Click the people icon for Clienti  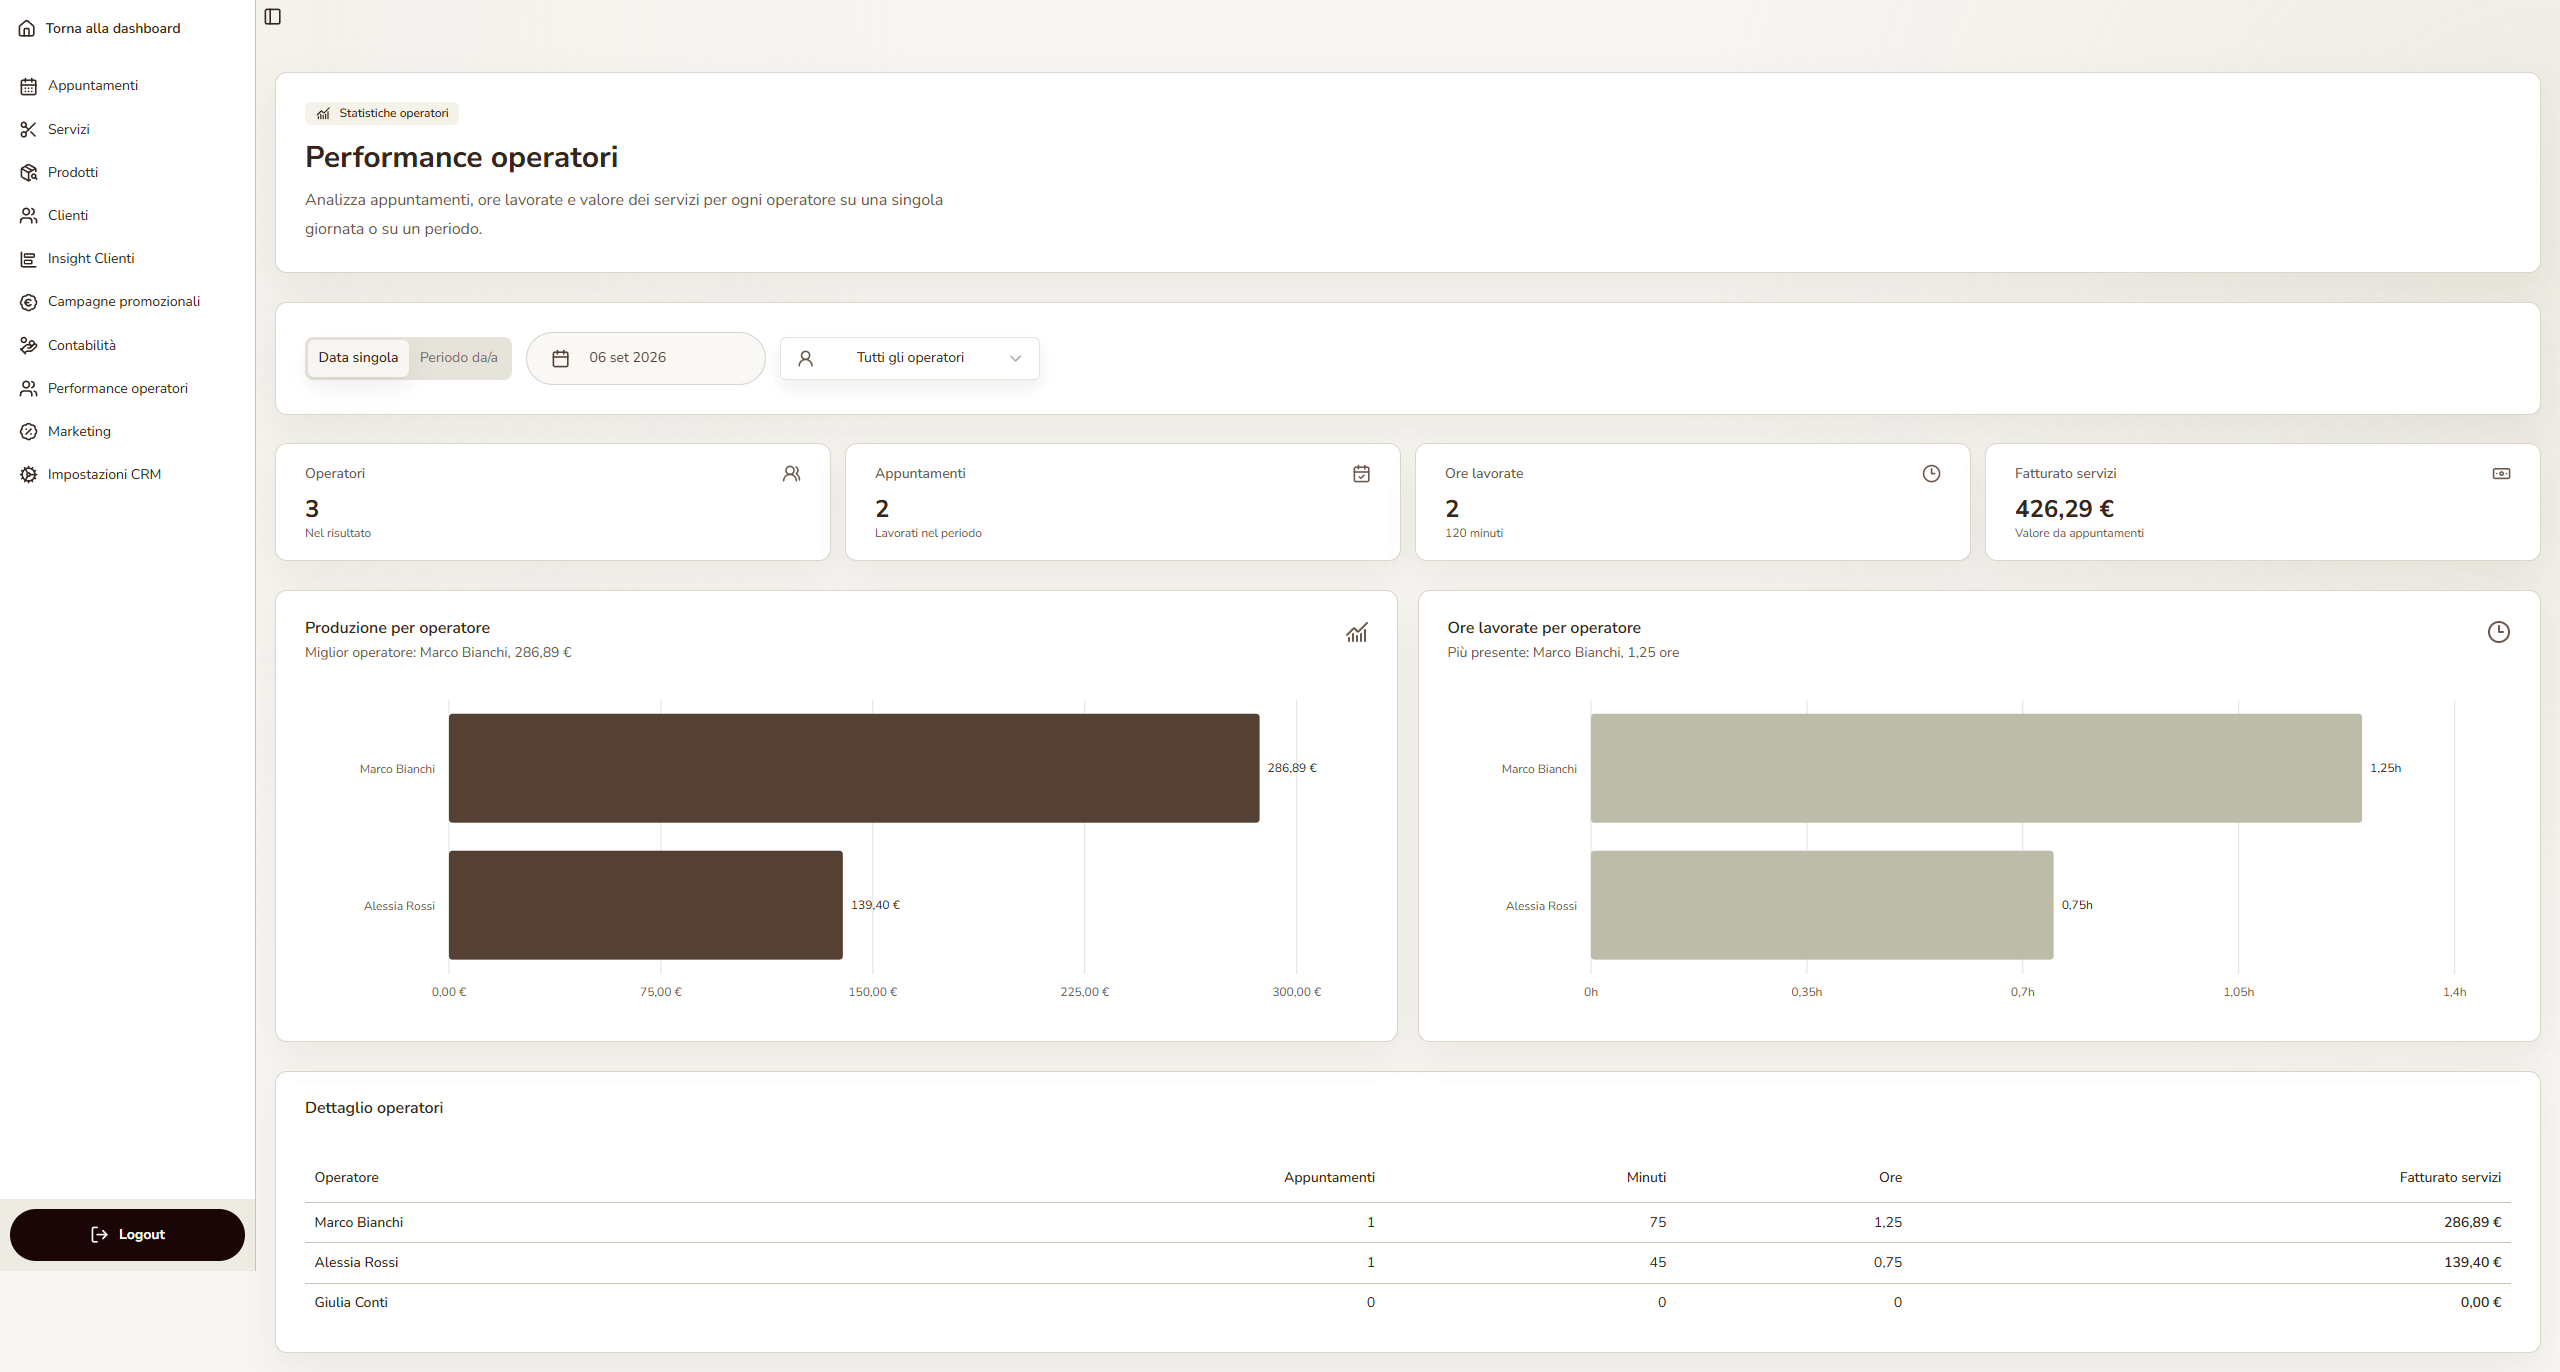point(28,215)
